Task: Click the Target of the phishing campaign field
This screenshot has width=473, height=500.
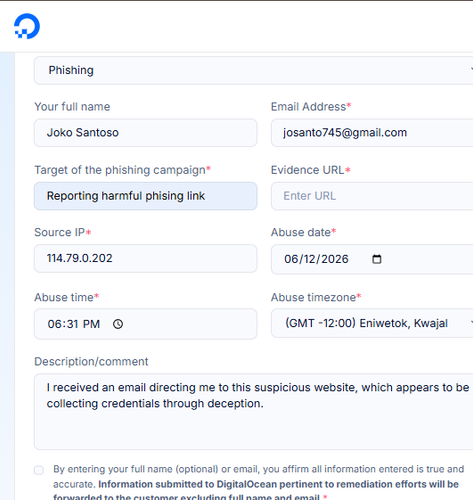Action: coord(146,196)
